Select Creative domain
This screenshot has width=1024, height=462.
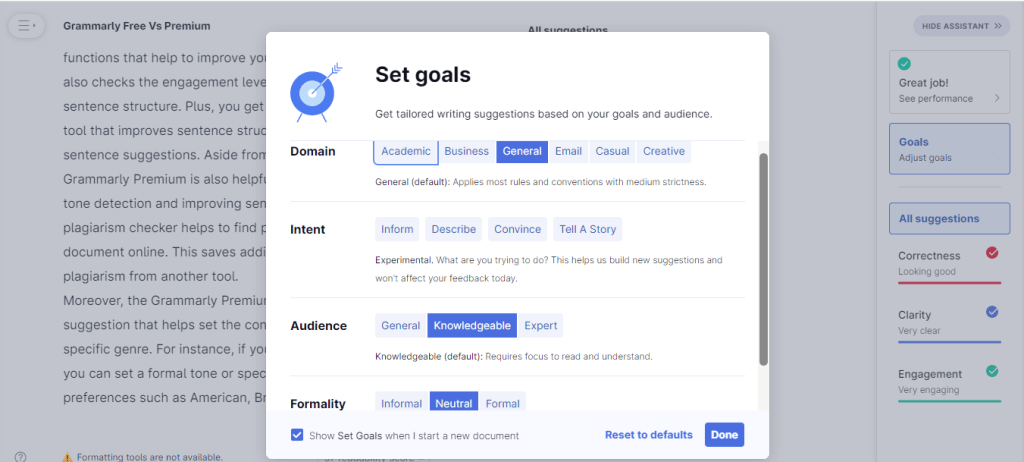point(664,151)
